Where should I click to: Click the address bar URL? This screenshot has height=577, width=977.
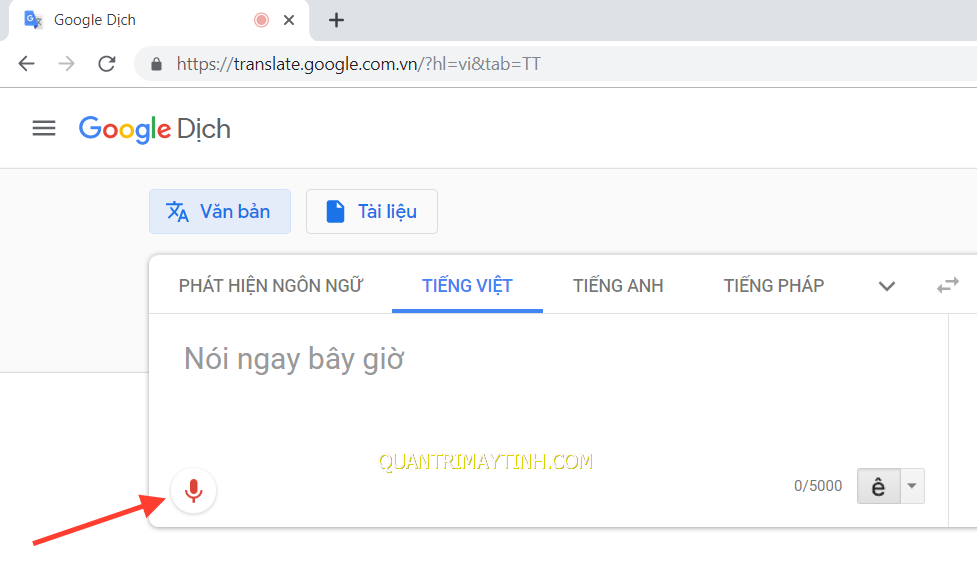pos(358,64)
